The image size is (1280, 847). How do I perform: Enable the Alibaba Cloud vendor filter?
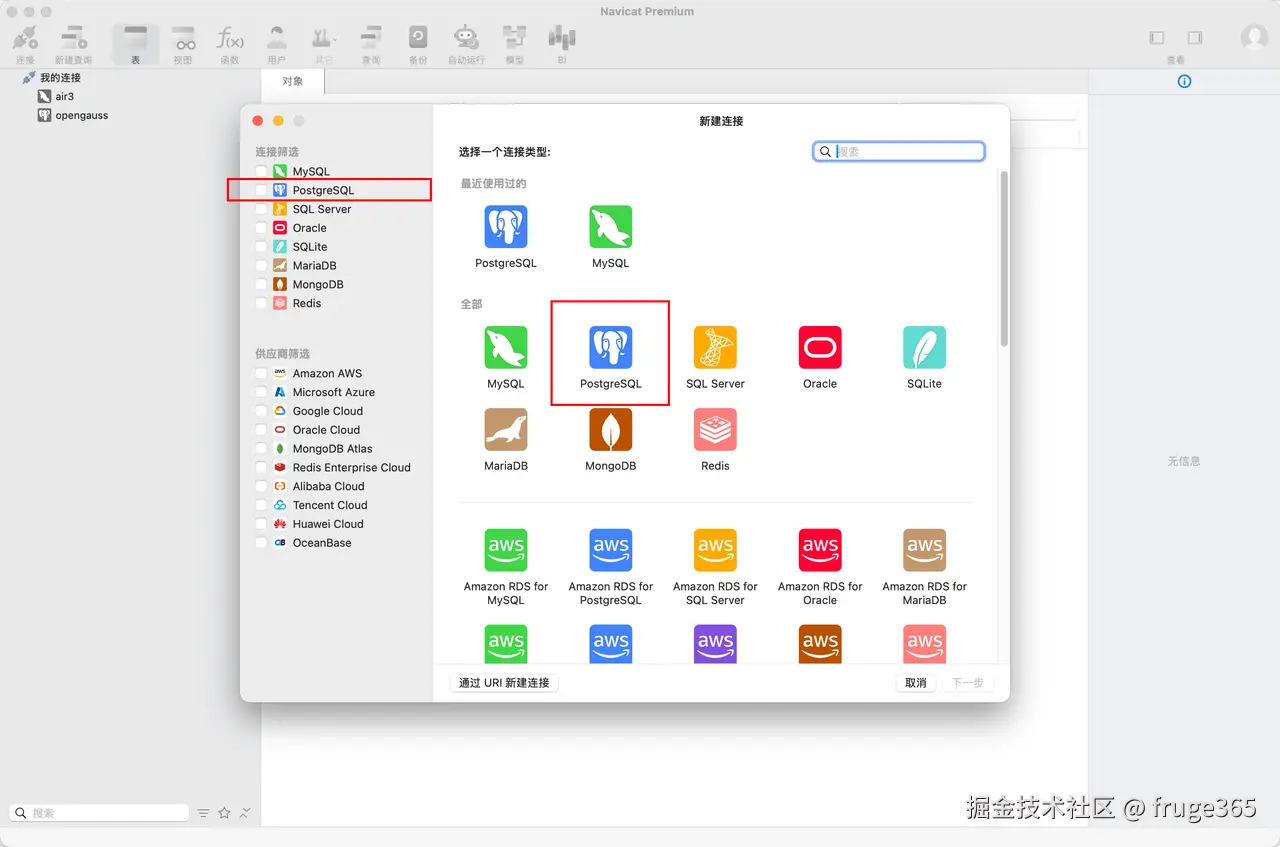click(x=262, y=486)
